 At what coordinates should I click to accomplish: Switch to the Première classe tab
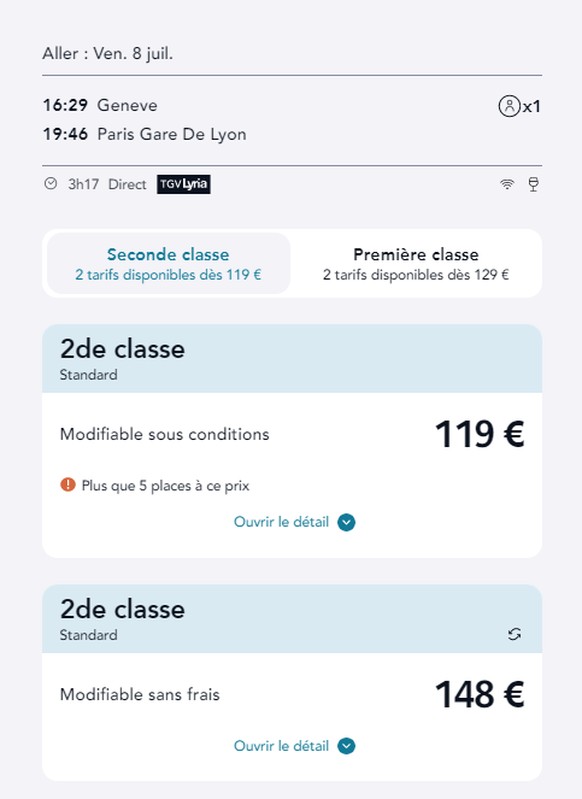pyautogui.click(x=416, y=263)
